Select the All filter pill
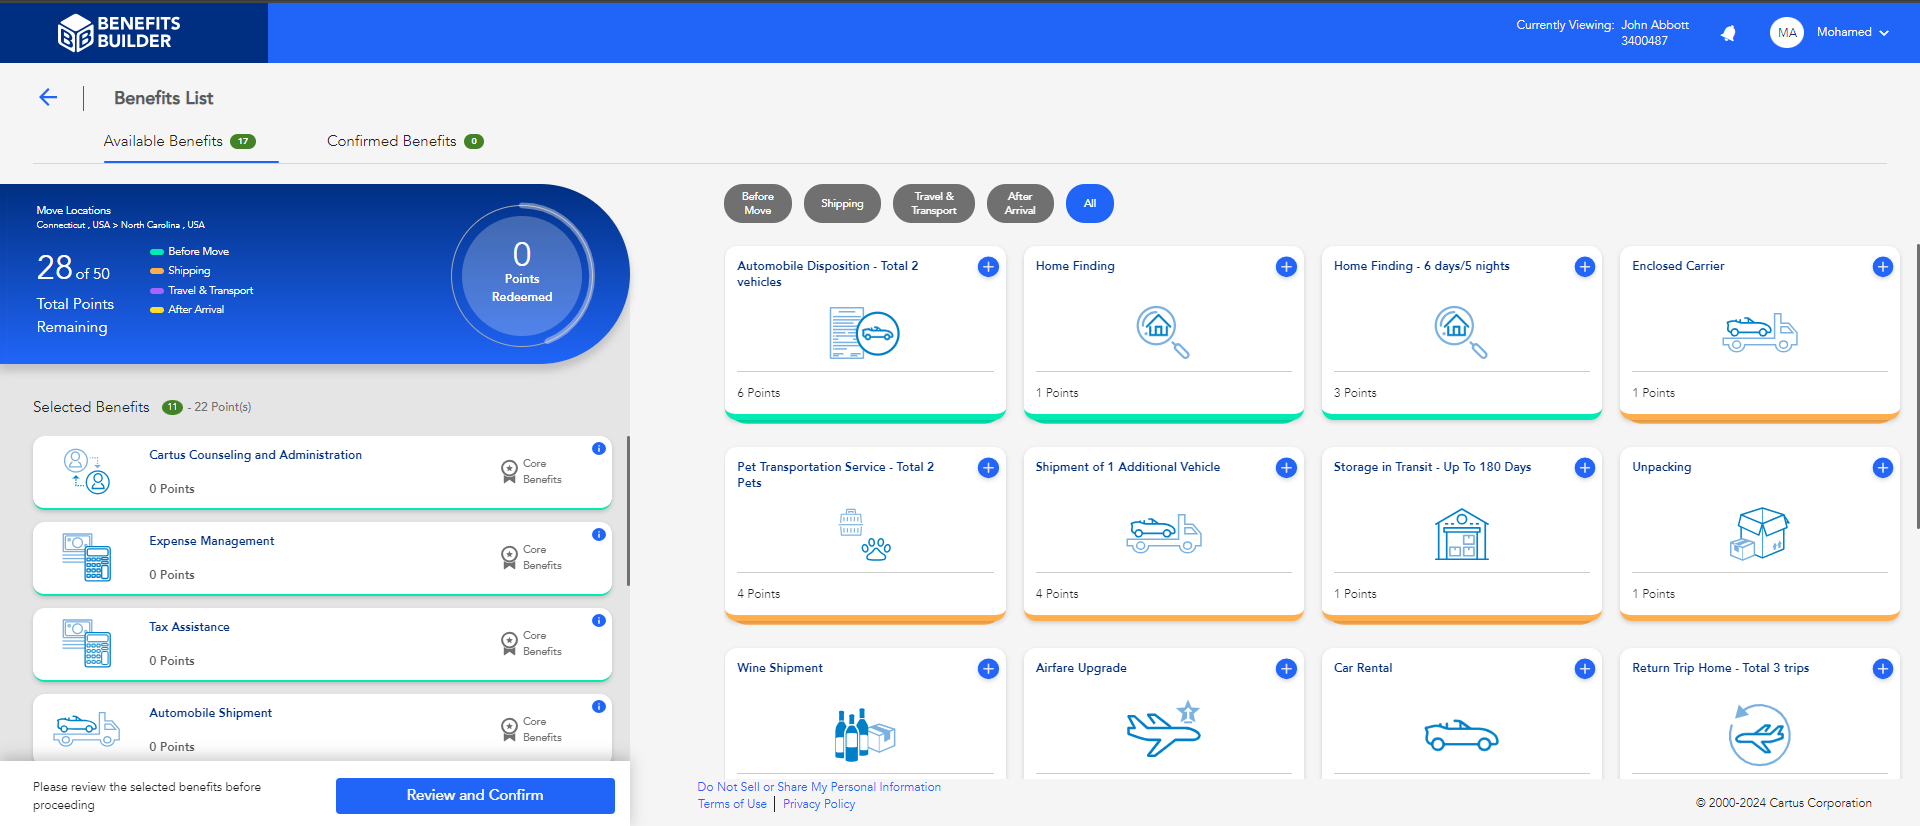 click(1089, 204)
